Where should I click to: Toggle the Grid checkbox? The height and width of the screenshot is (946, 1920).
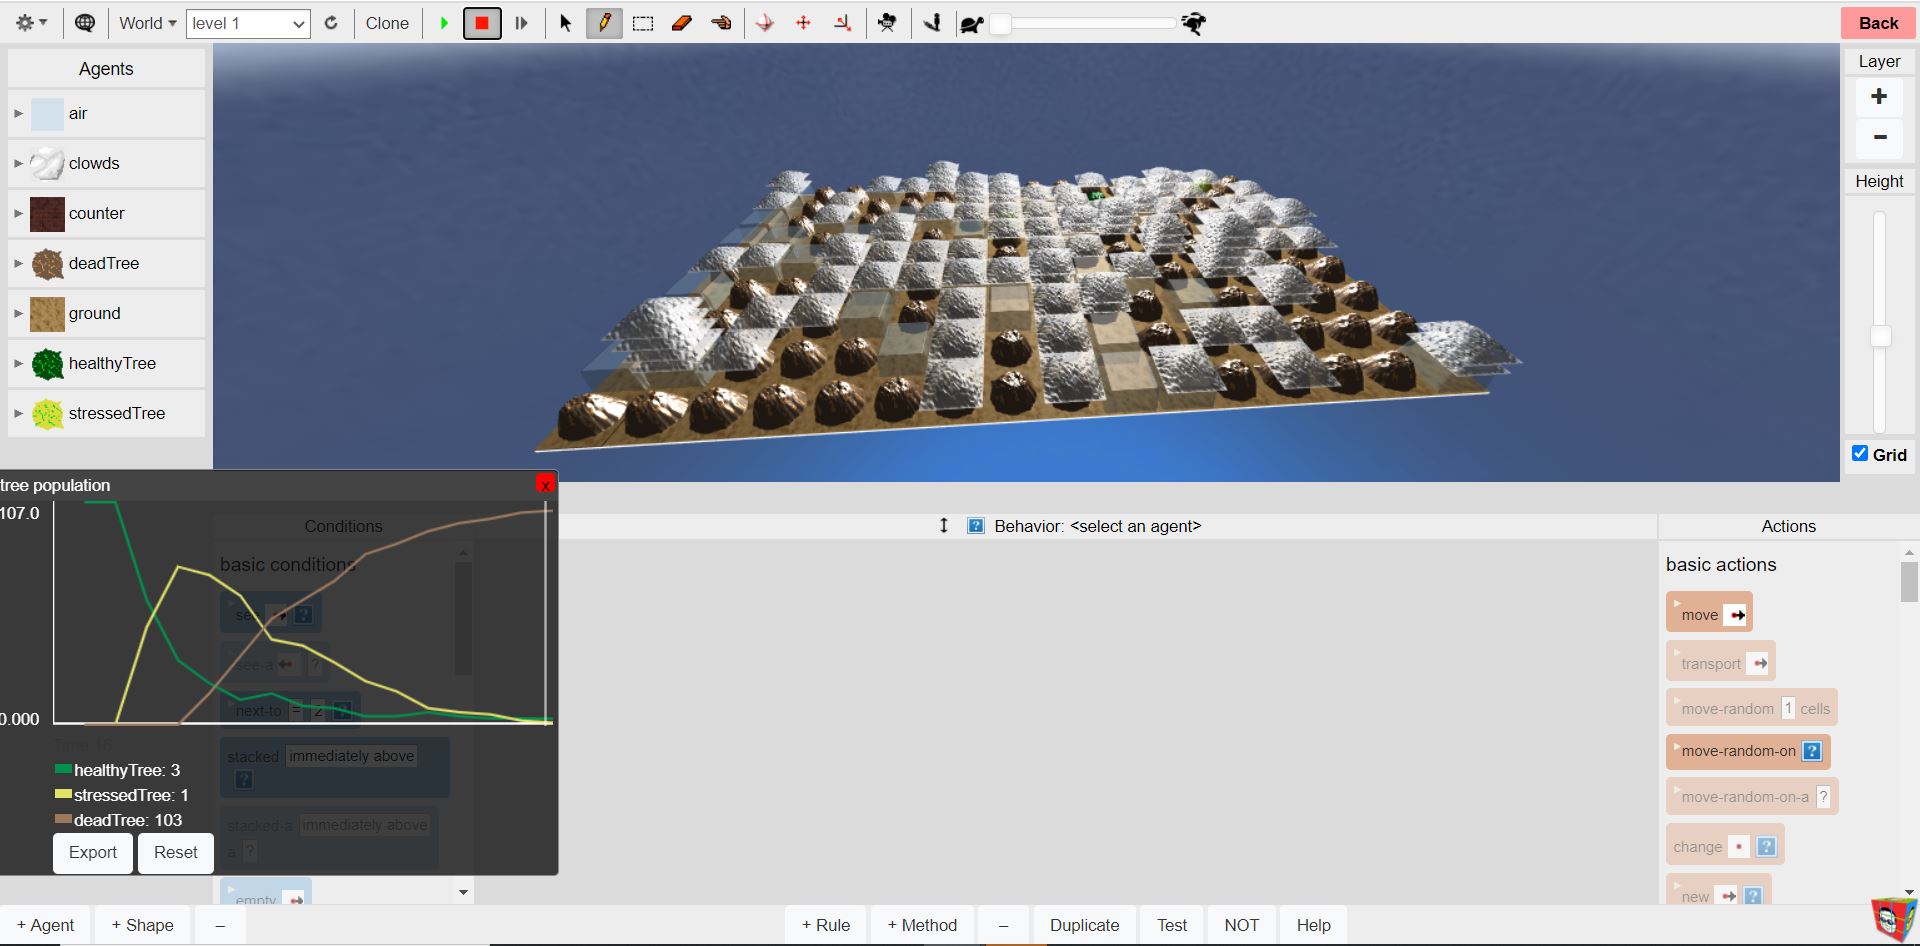click(1860, 453)
